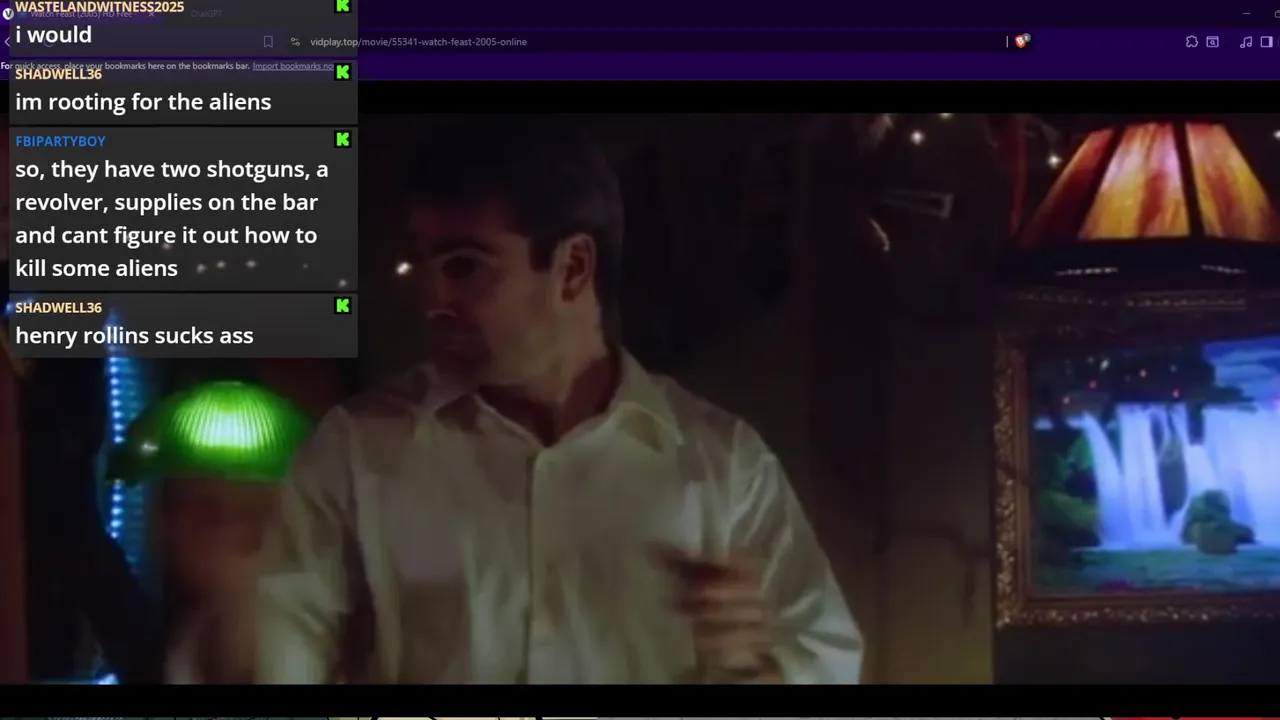Click the Kick badge on WASTELANDWITNESS2025's message
1280x720 pixels.
point(343,6)
